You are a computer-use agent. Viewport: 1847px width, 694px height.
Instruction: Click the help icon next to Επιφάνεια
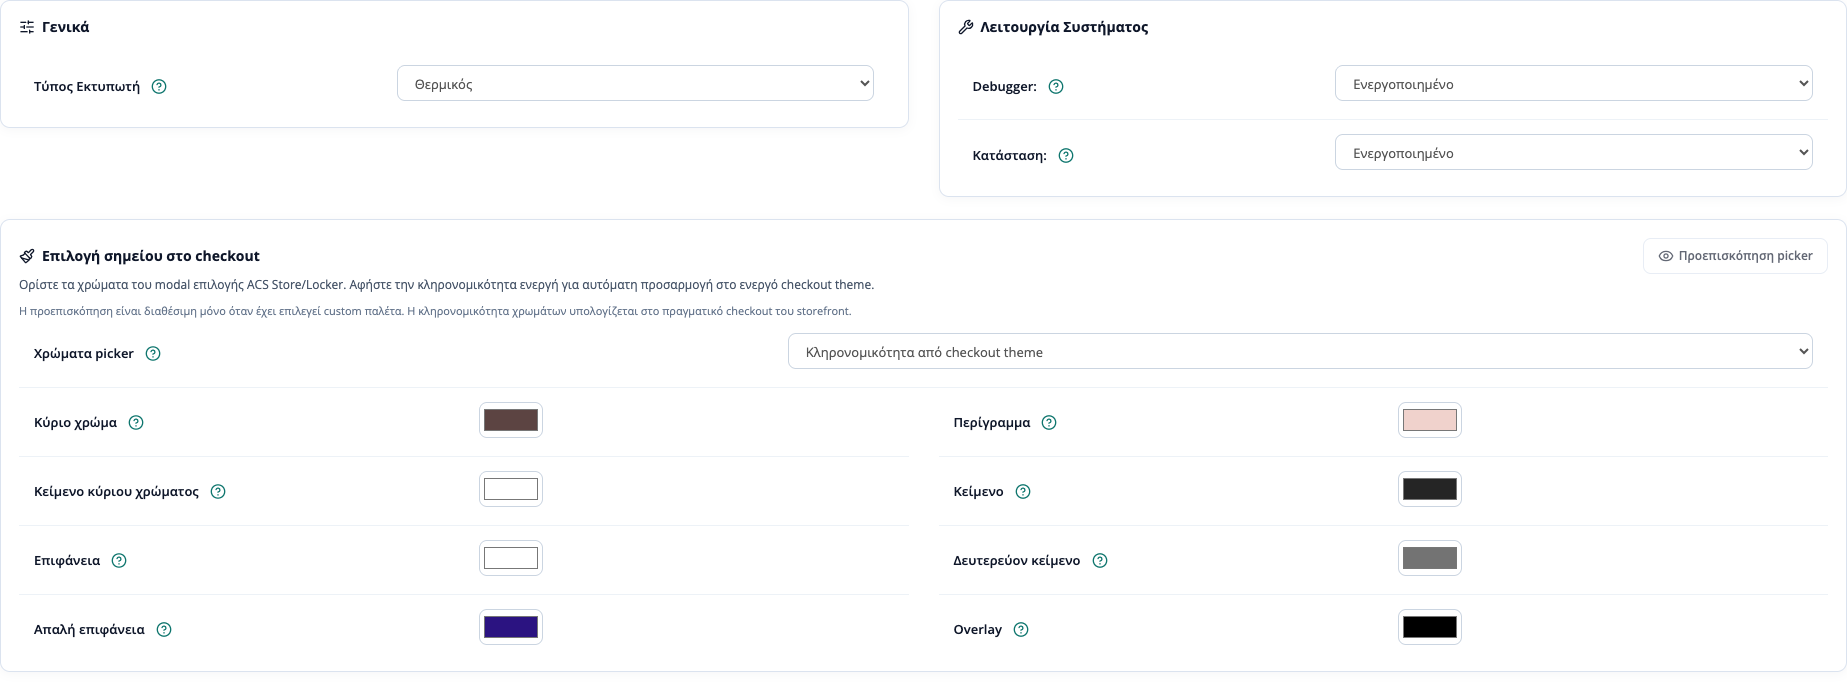click(119, 561)
